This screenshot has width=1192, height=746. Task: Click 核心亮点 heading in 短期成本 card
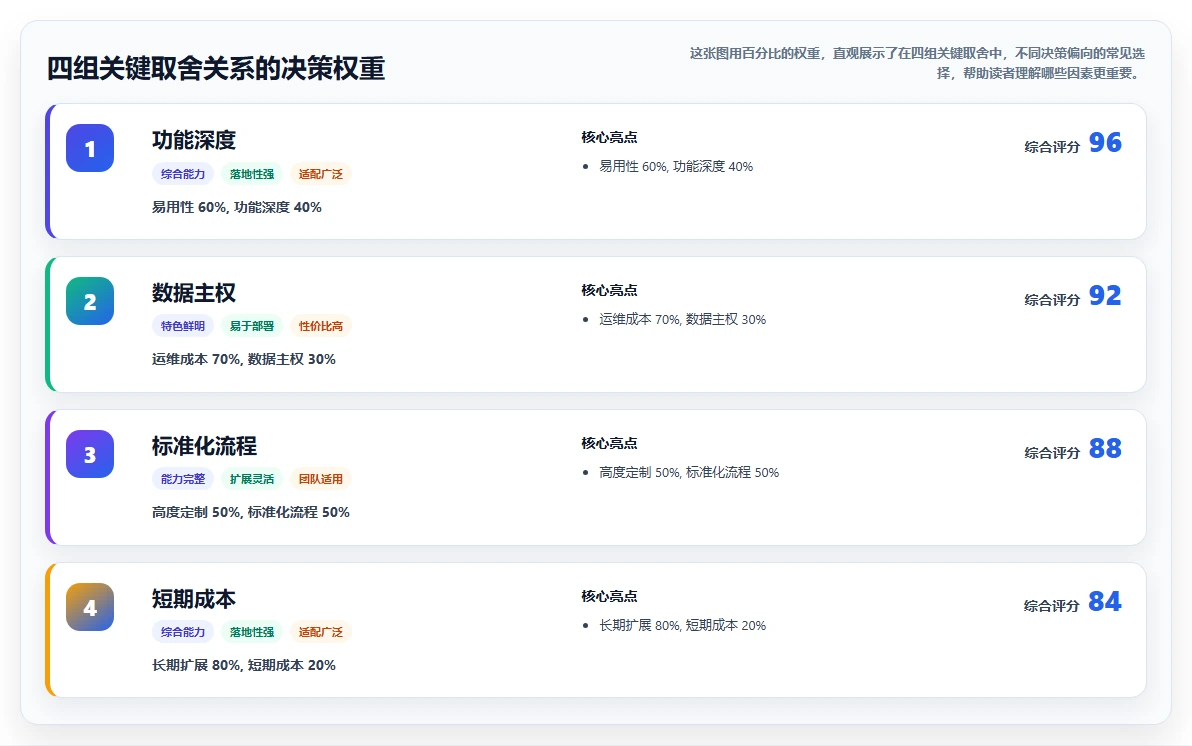click(609, 596)
